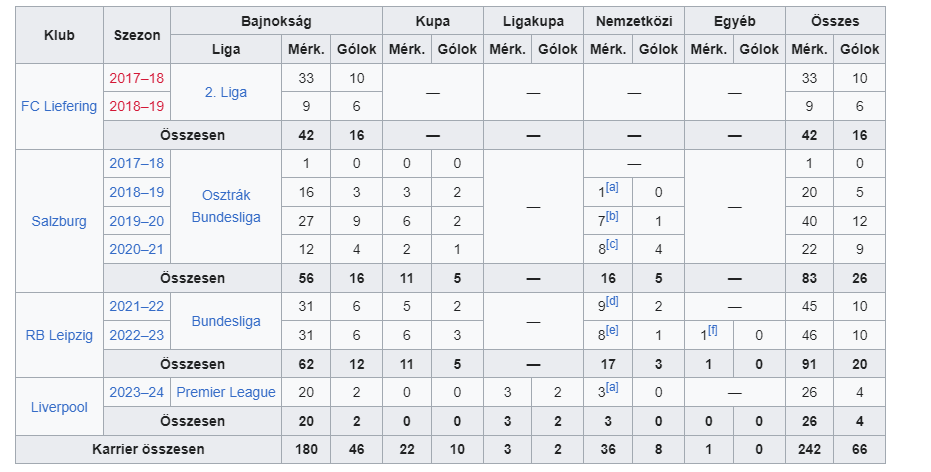Open the Salzburg club link
The width and height of the screenshot is (931, 472).
pyautogui.click(x=59, y=221)
